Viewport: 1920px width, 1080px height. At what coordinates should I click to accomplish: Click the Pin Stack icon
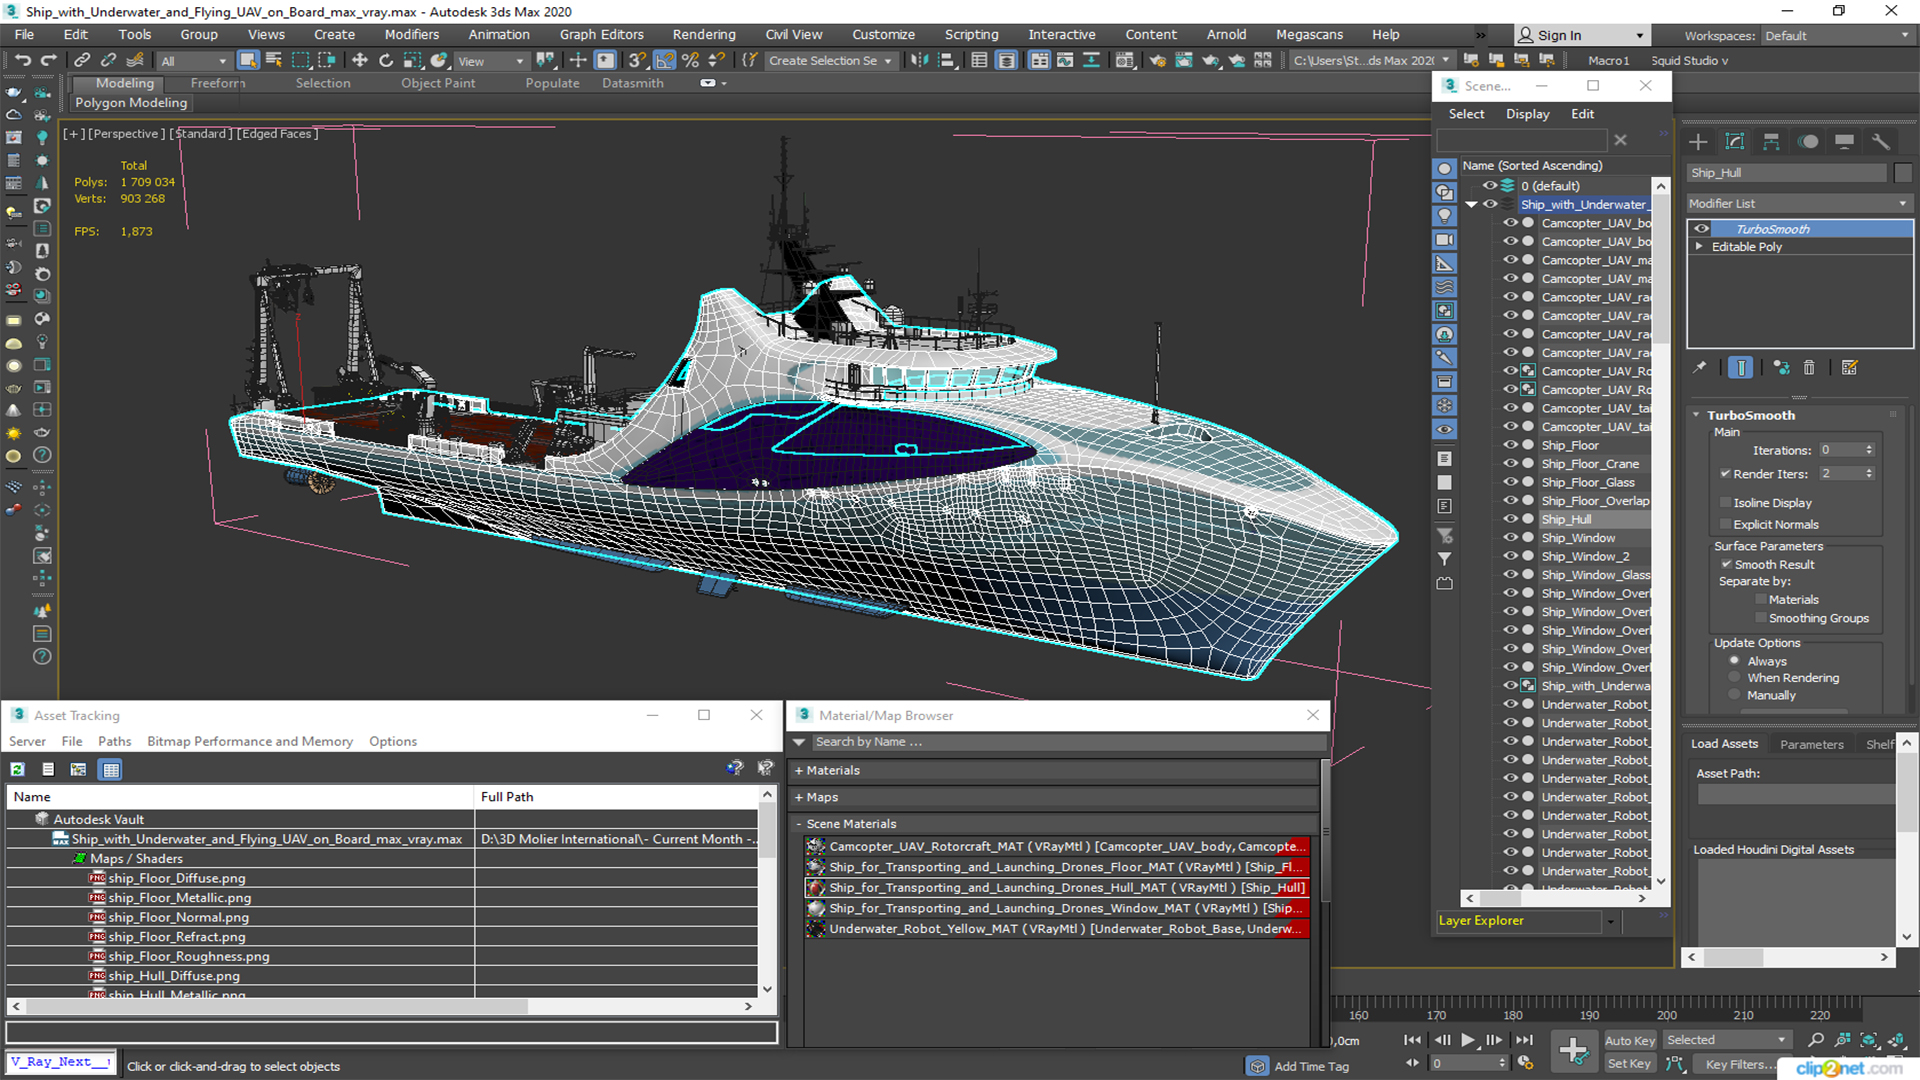tap(1699, 368)
